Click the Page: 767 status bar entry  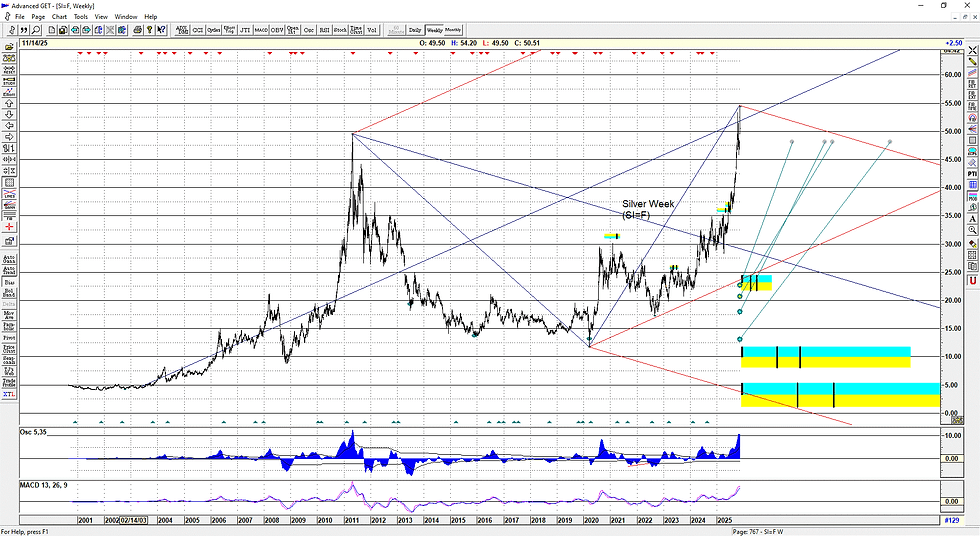click(x=758, y=532)
